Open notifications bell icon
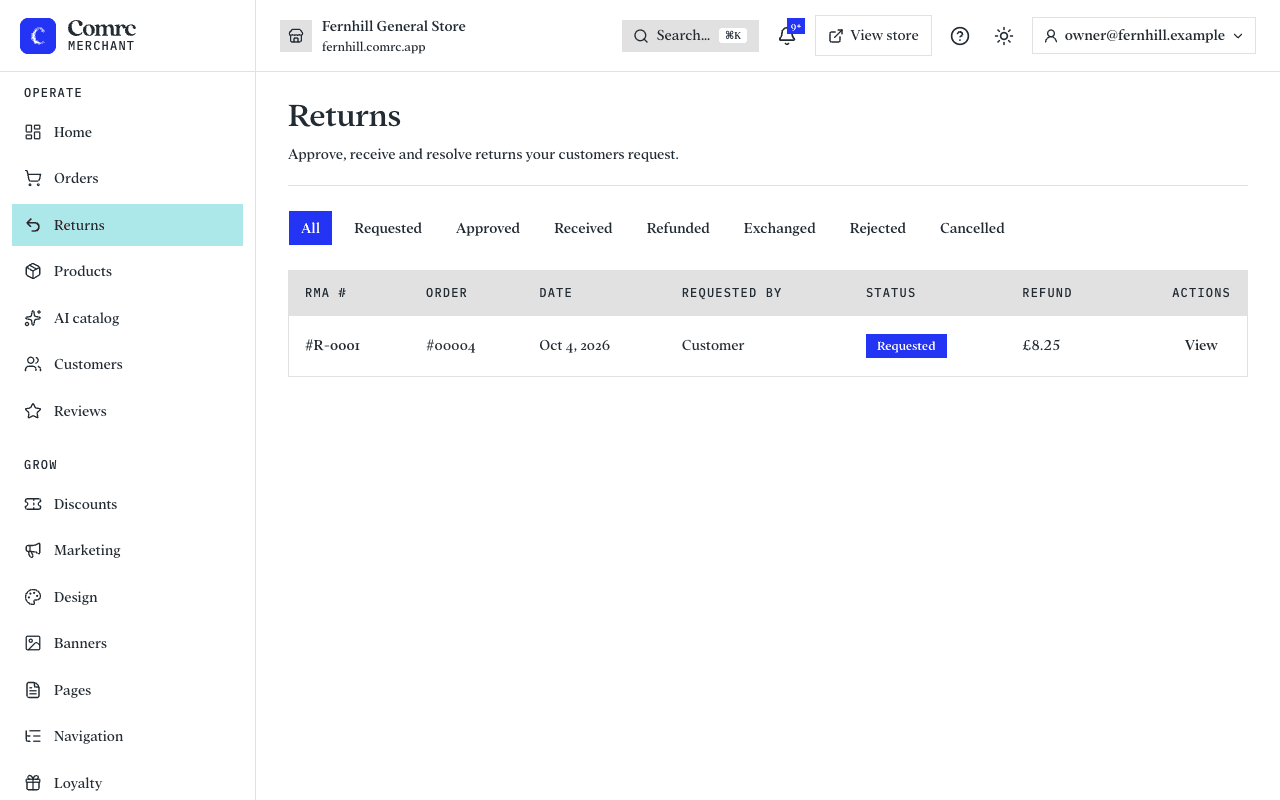 tap(787, 36)
